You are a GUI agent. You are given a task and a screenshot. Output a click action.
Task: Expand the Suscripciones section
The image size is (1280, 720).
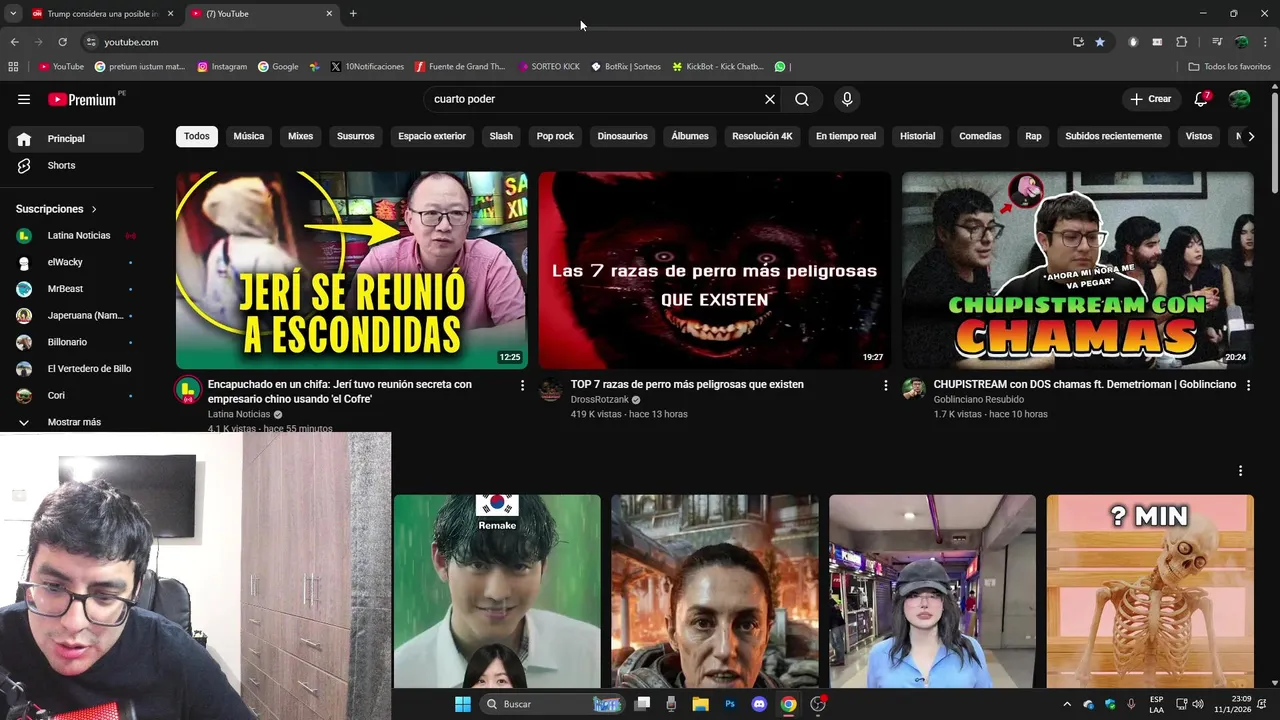(x=57, y=209)
